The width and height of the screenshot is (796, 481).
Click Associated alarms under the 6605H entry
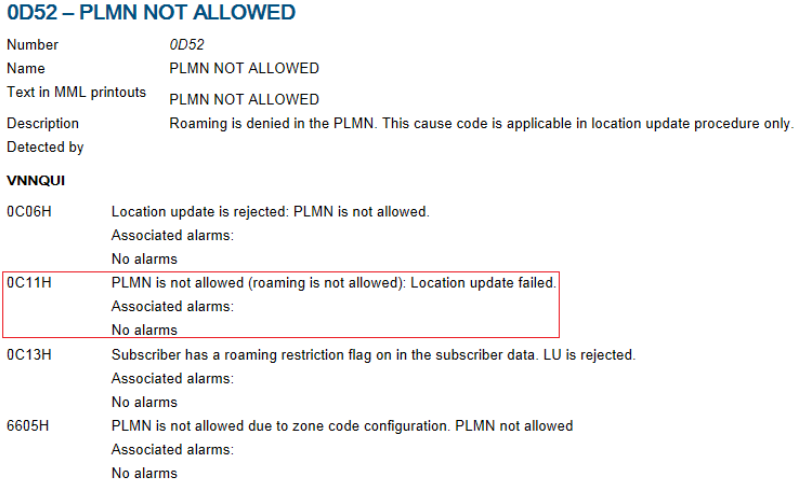click(x=173, y=450)
